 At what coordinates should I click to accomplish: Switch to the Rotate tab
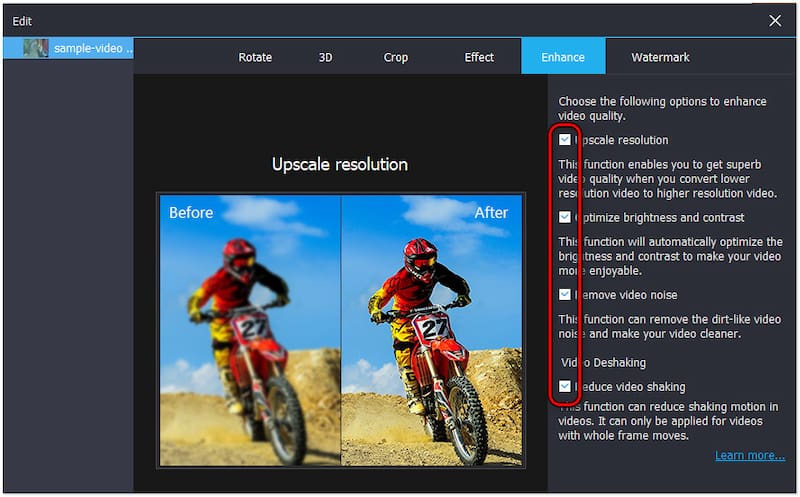point(255,57)
